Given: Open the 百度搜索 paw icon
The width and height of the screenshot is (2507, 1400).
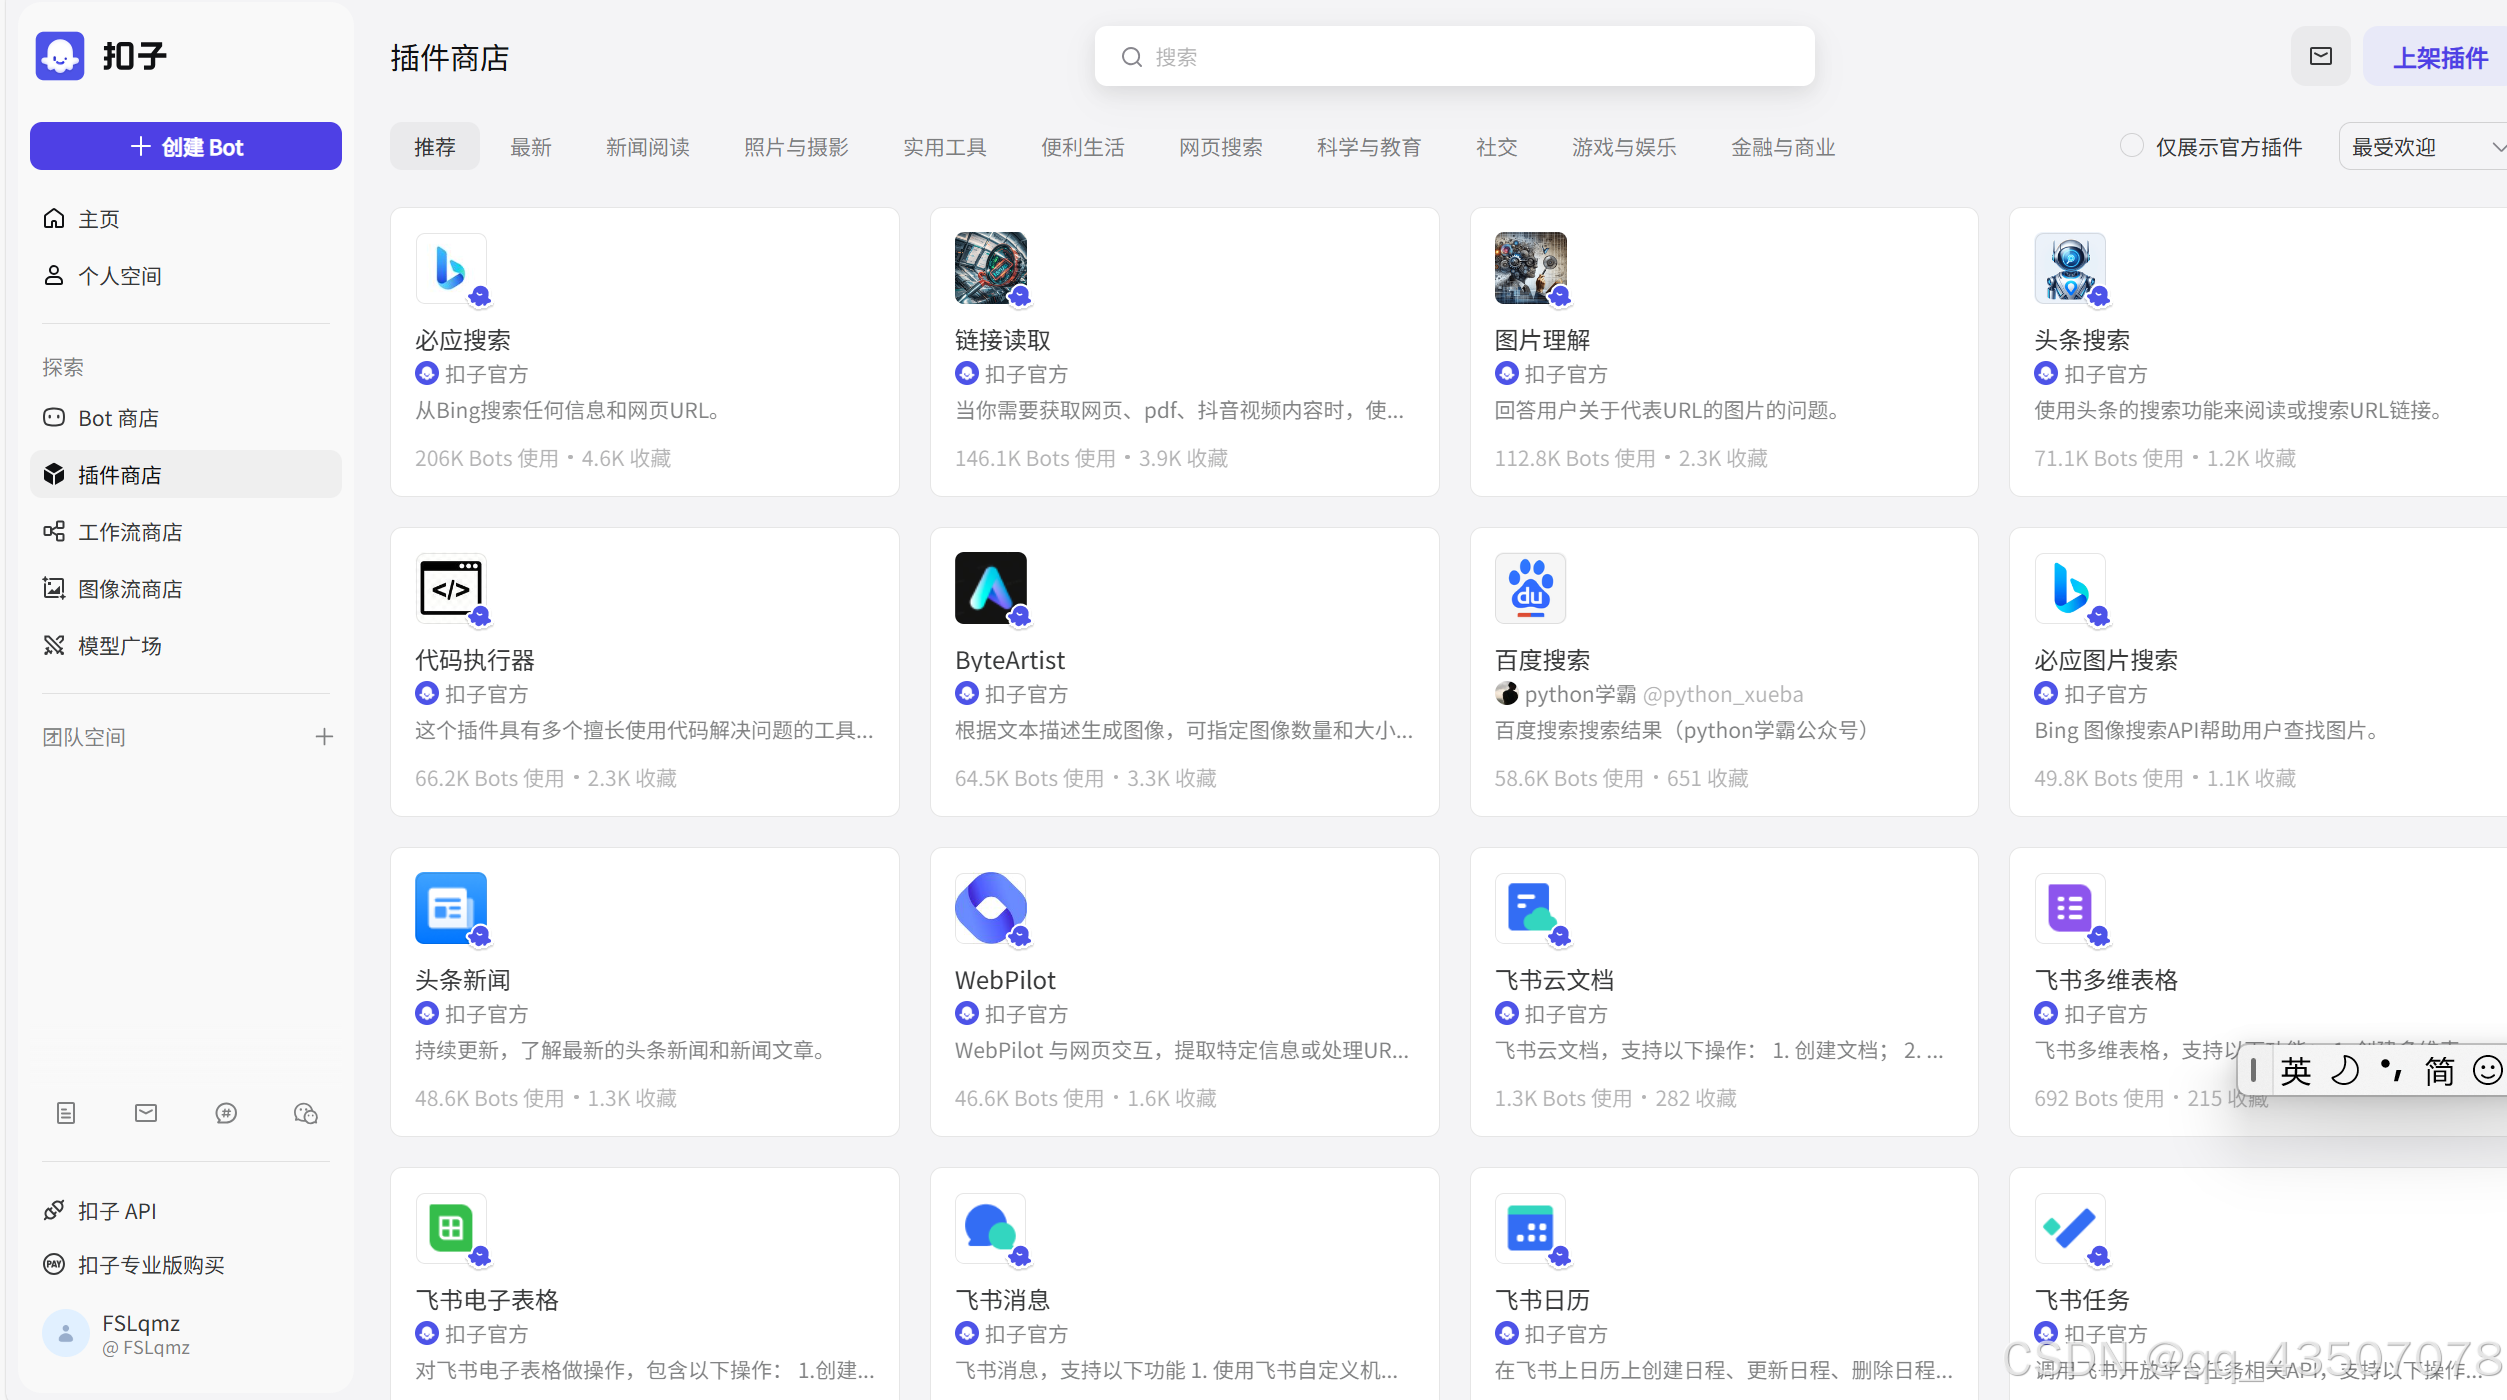Looking at the screenshot, I should pyautogui.click(x=1530, y=588).
